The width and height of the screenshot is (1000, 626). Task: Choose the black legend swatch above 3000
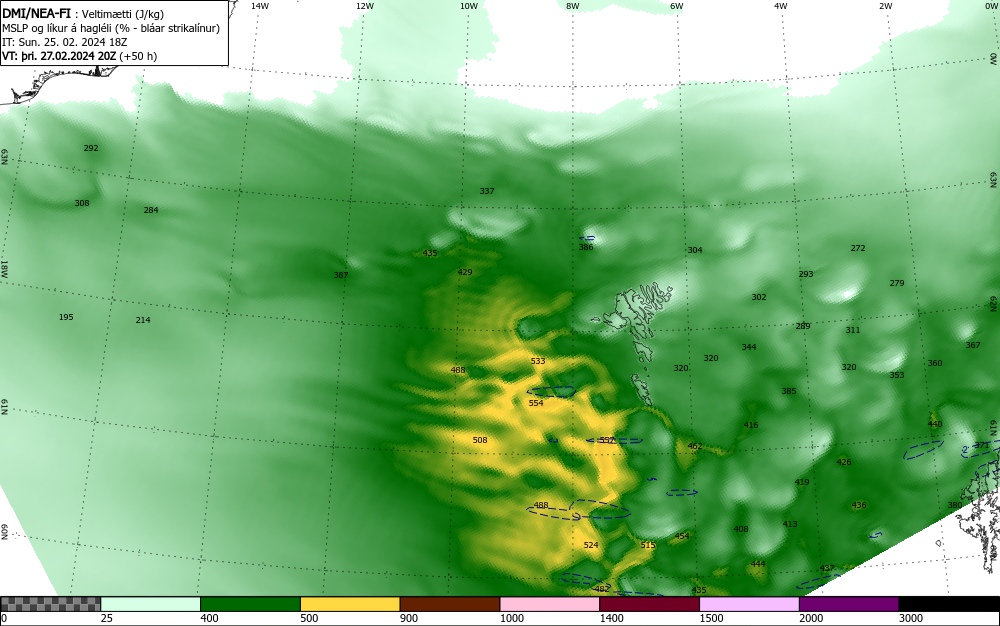click(x=949, y=604)
